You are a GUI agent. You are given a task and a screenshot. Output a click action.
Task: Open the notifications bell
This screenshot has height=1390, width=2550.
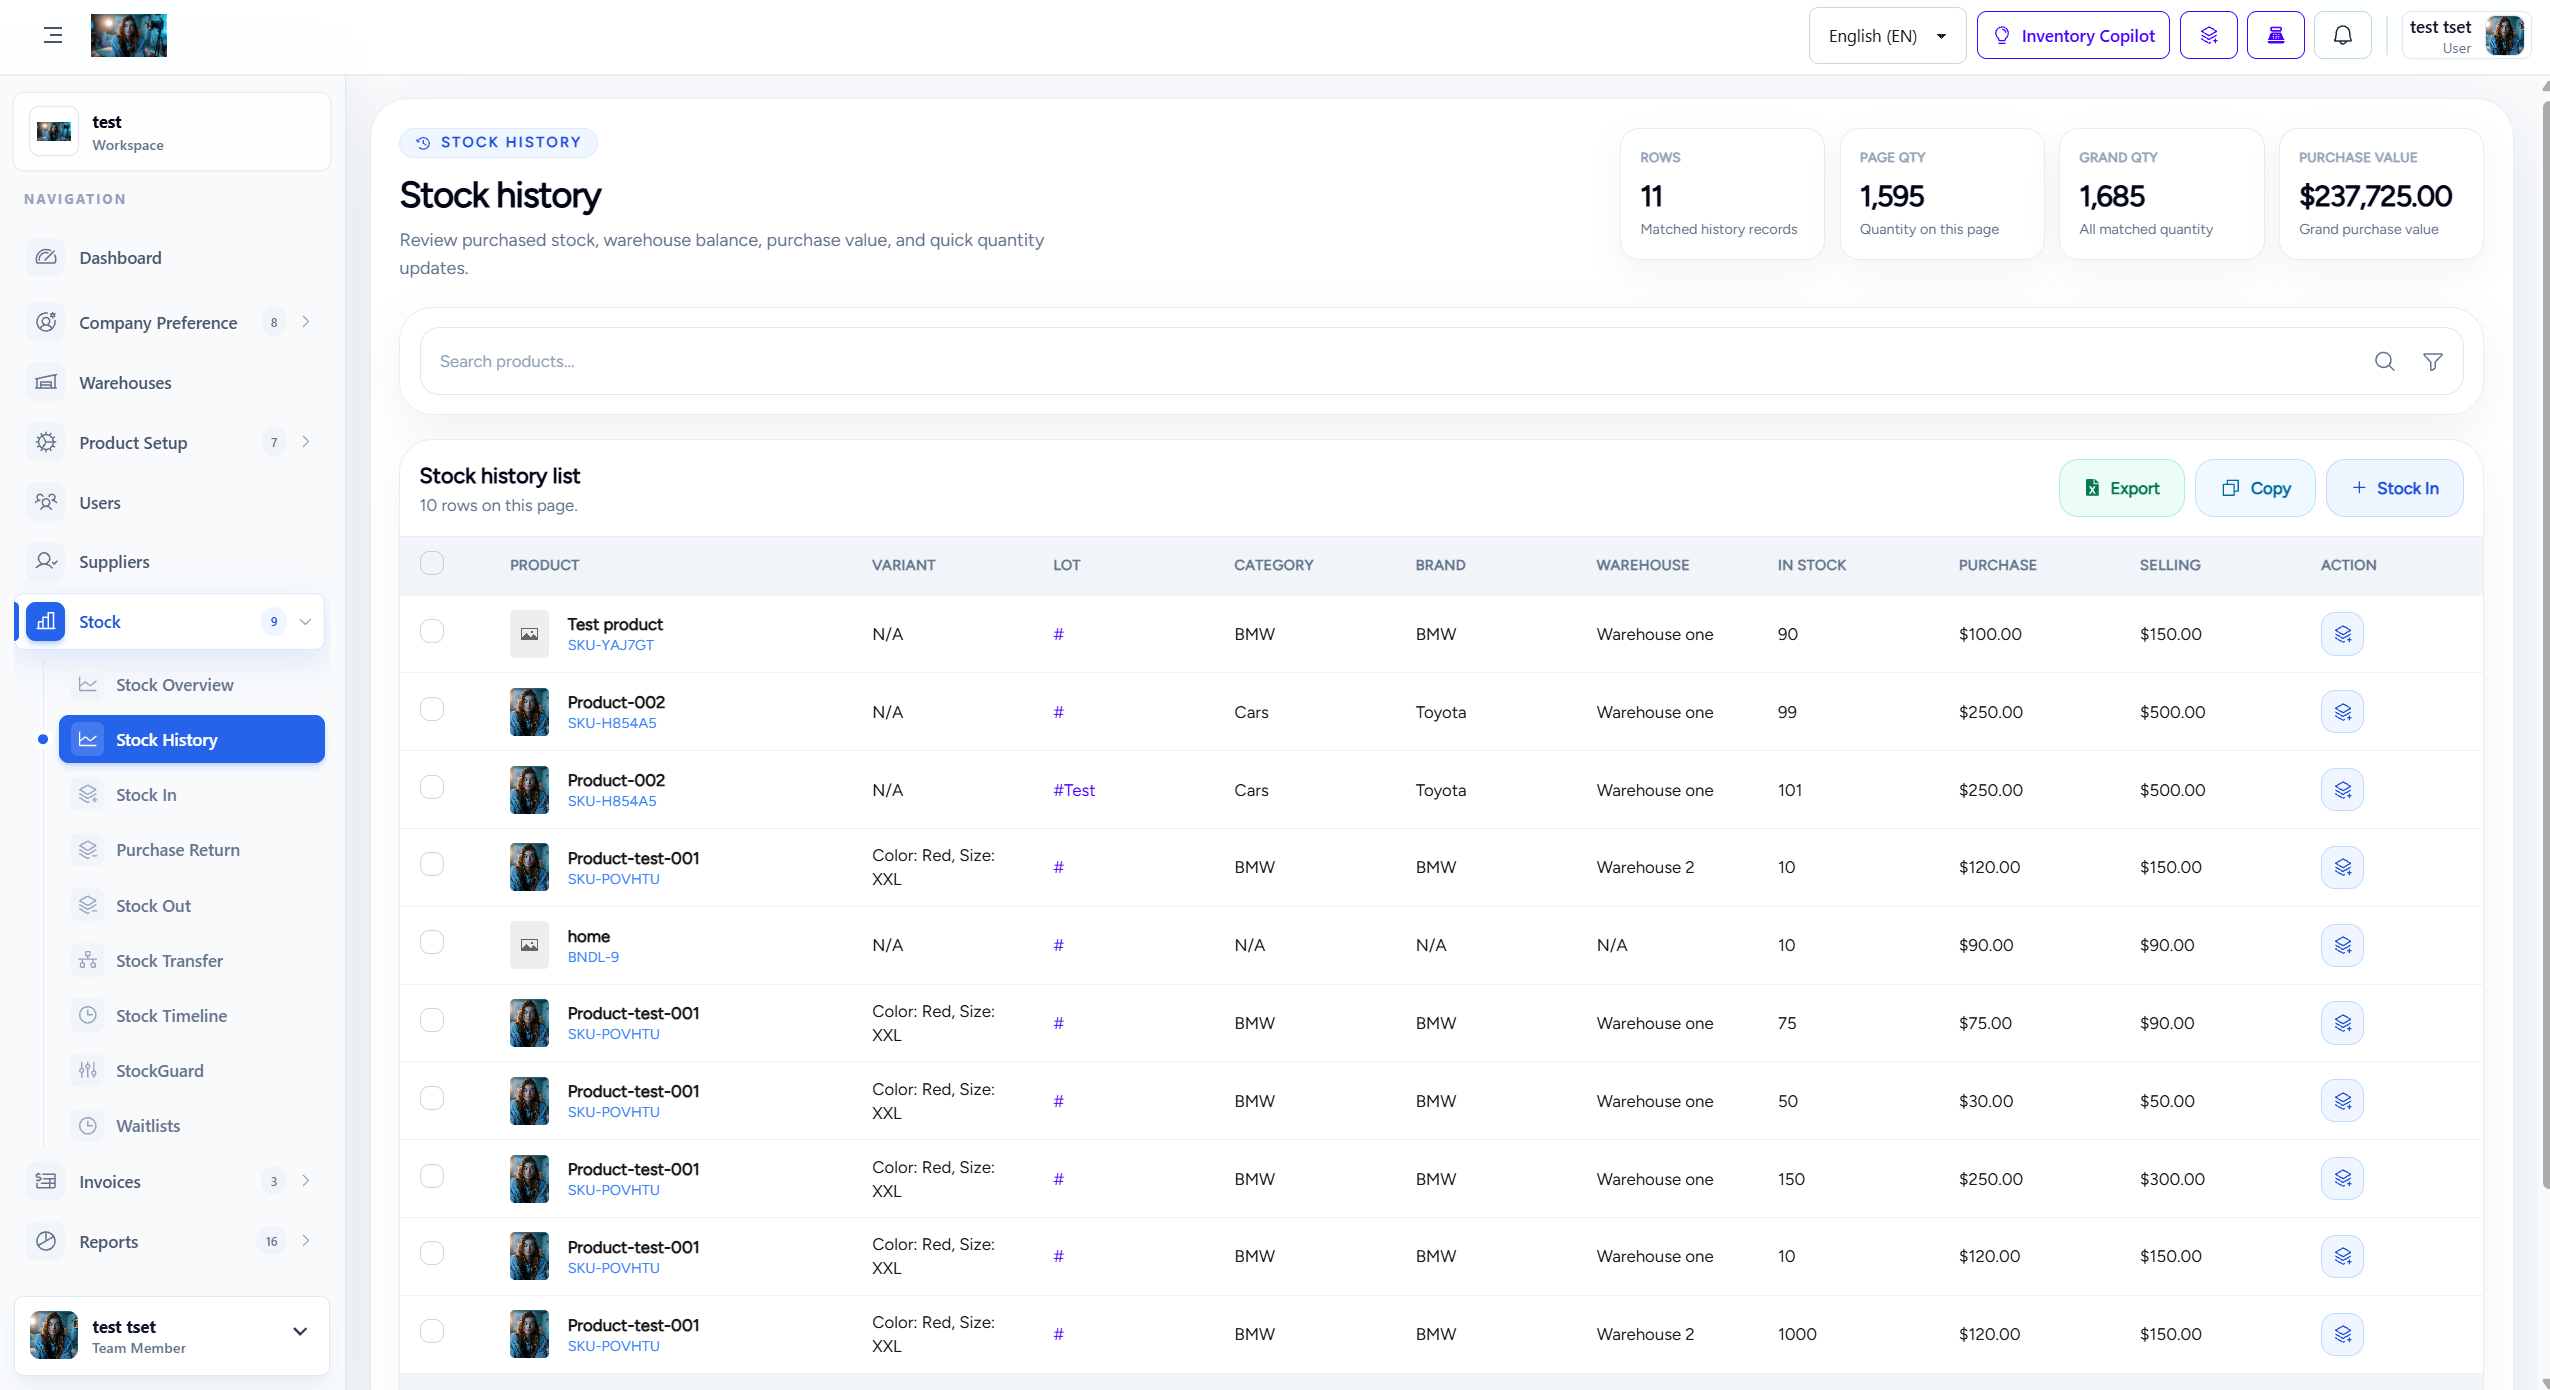pyautogui.click(x=2342, y=36)
